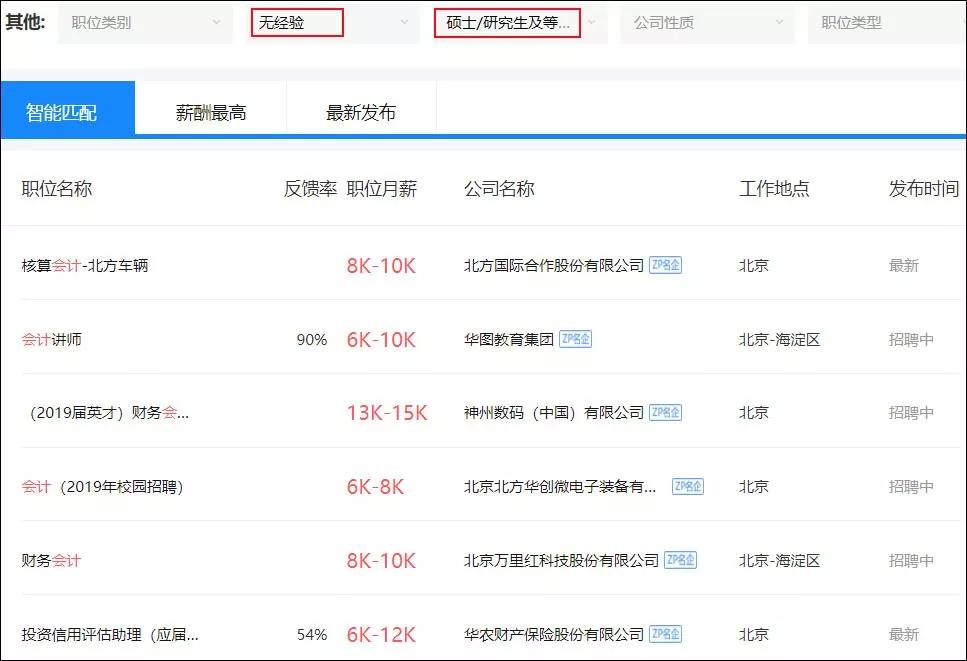Open the 硕士/研究生及等 education dropdown

519,23
